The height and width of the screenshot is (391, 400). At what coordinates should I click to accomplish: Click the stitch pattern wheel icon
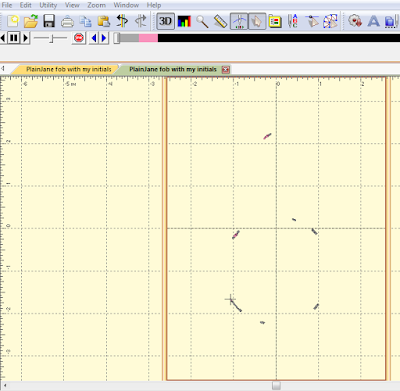pyautogui.click(x=330, y=21)
